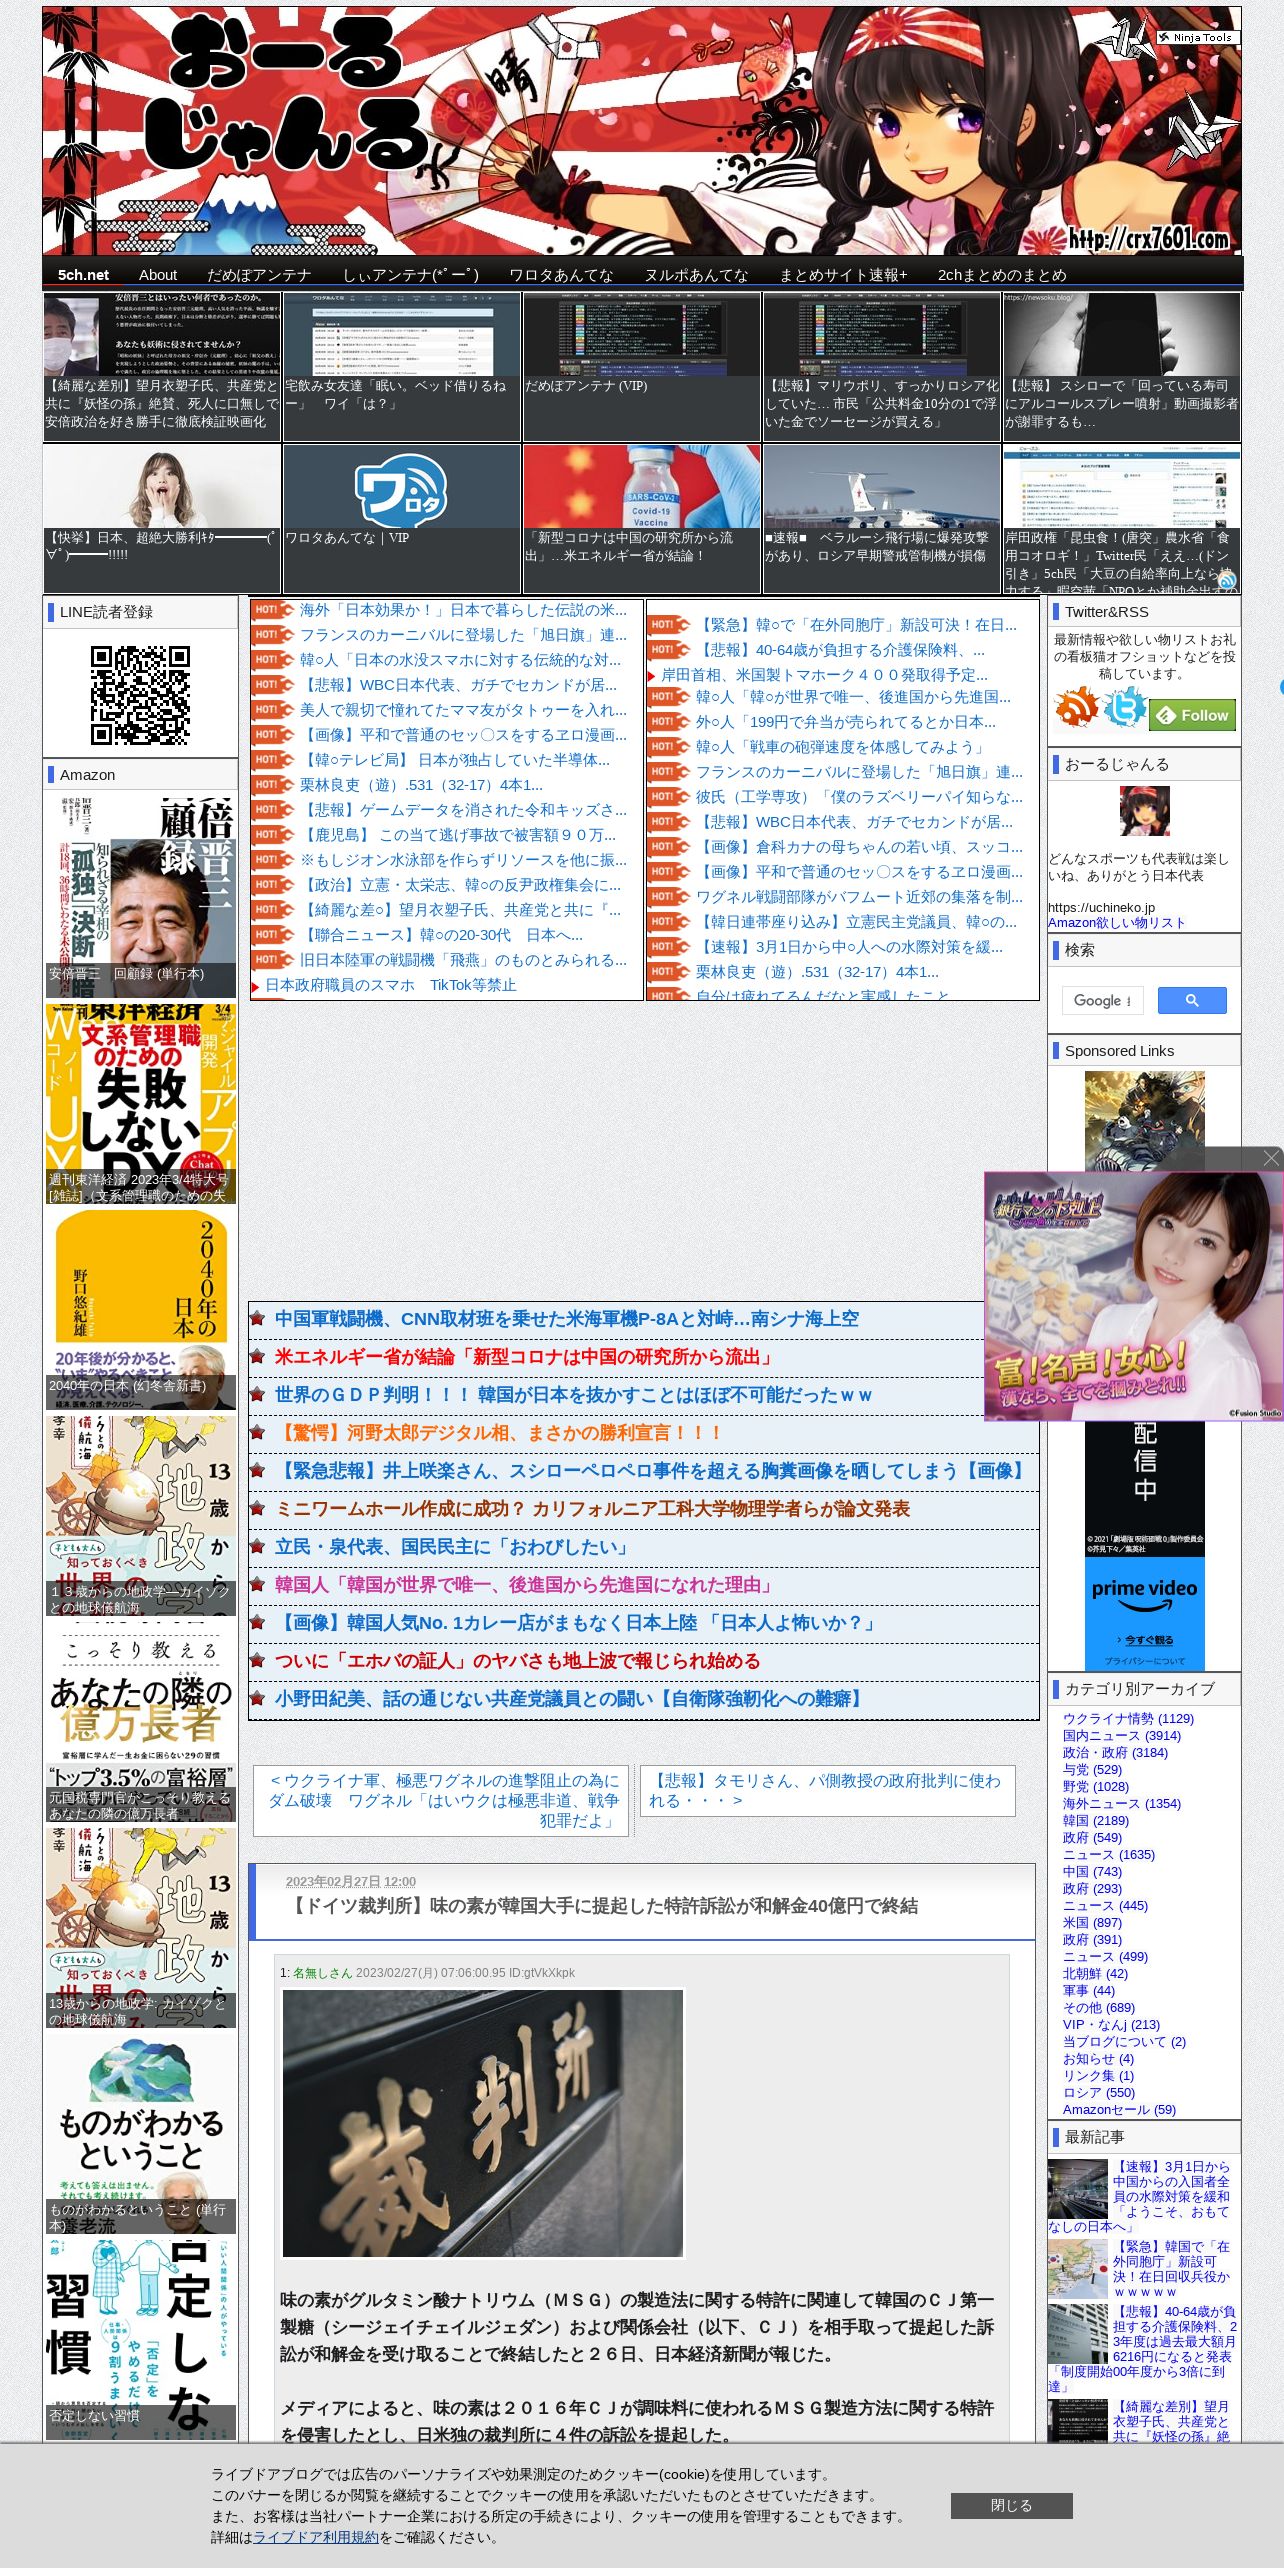Click the おーるじゃんる profile avatar image
The image size is (1284, 2568).
pos(1145,811)
